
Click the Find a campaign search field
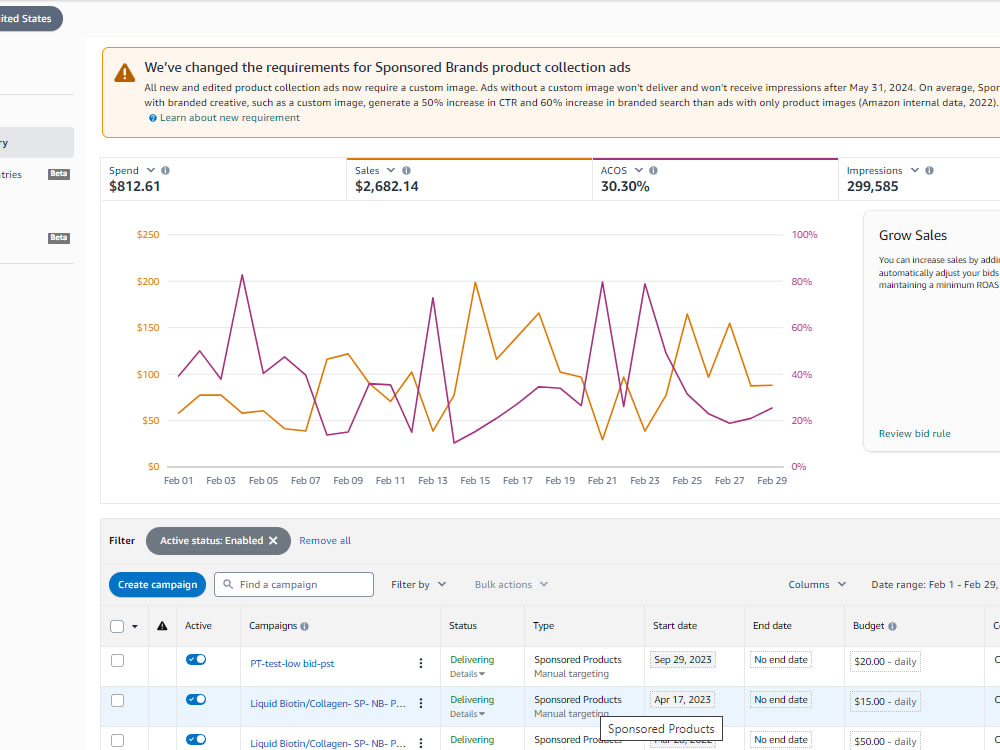pos(294,584)
